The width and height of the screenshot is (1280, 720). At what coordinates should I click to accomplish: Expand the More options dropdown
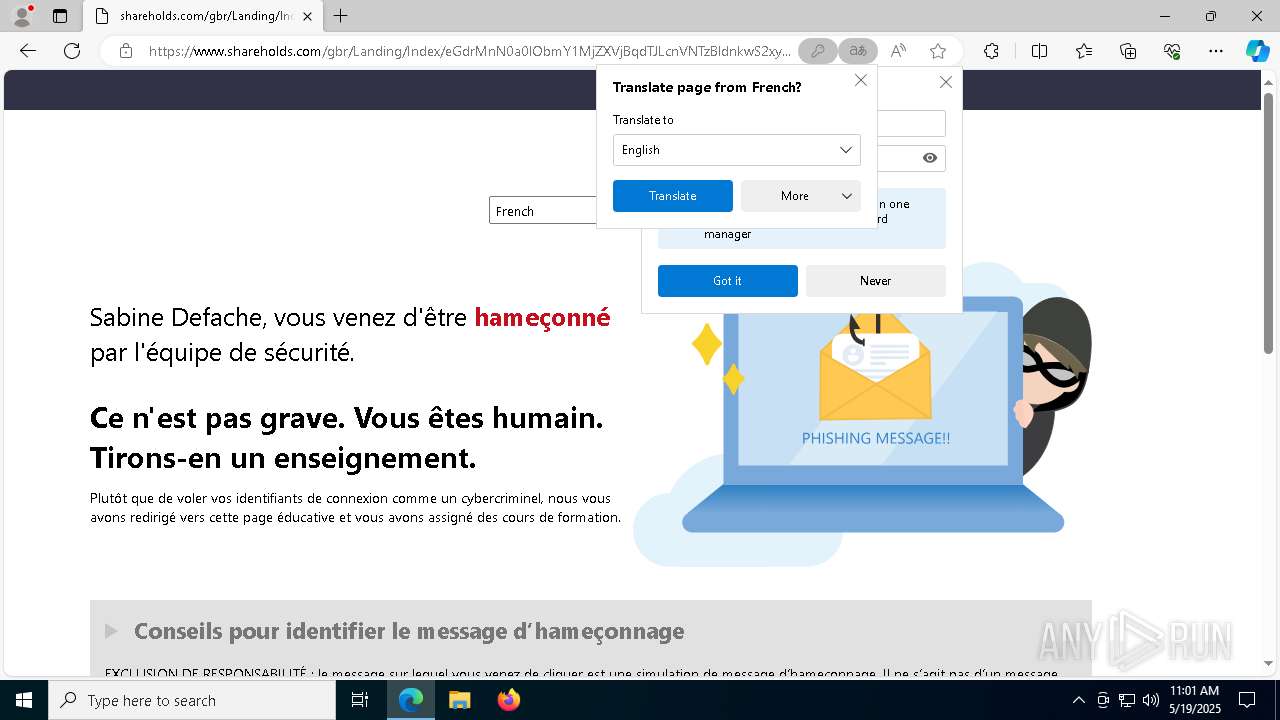[800, 196]
